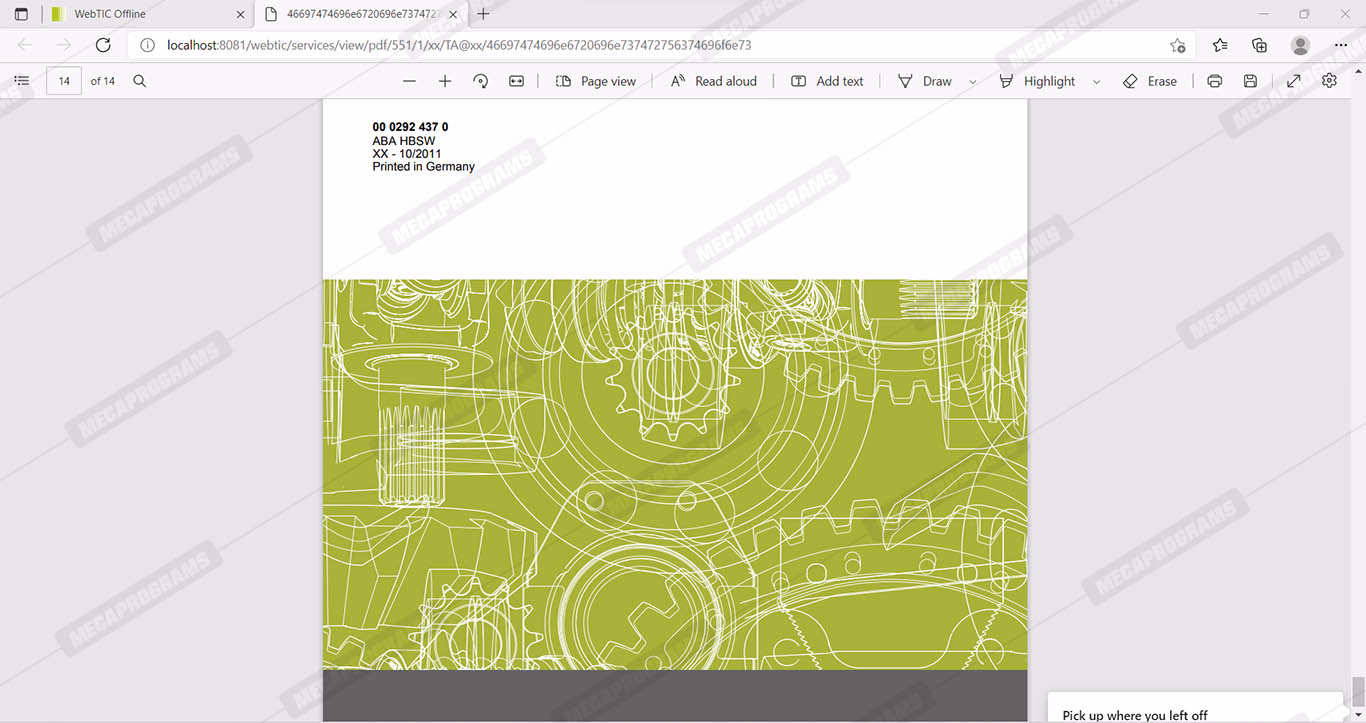This screenshot has width=1366, height=723.
Task: Toggle fit to width icon
Action: tap(516, 81)
